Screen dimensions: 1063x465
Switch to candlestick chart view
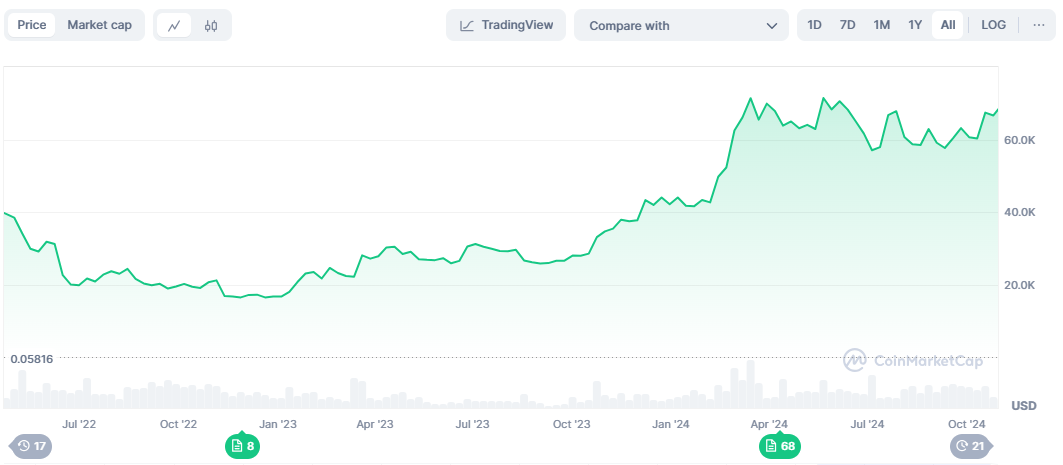click(x=210, y=26)
